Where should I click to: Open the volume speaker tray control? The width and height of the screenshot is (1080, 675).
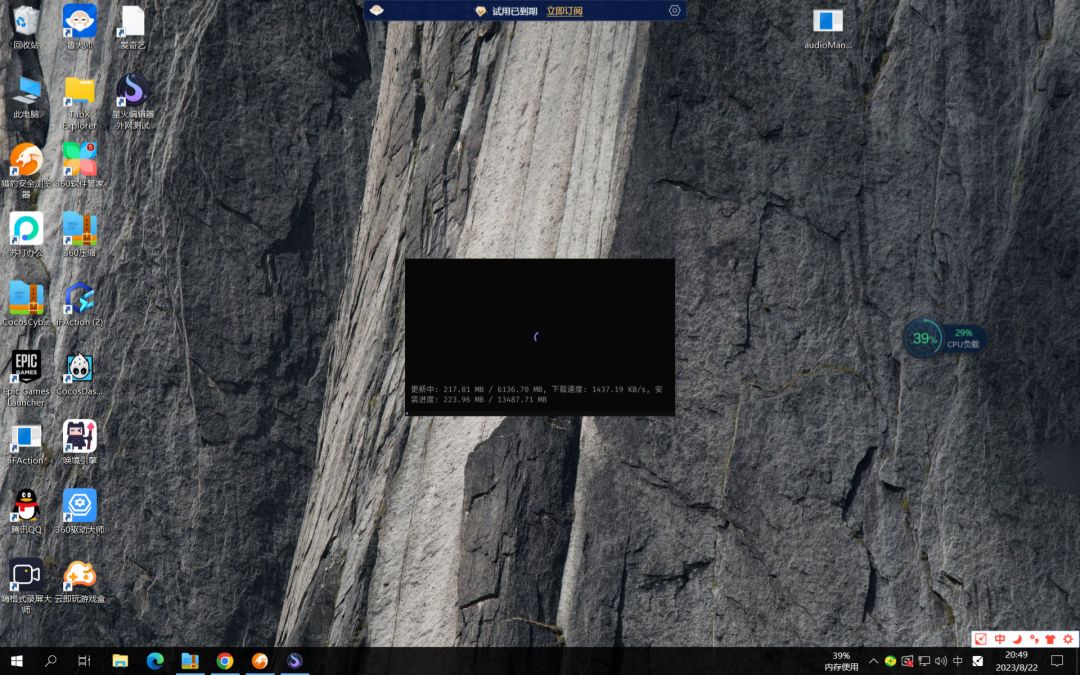(x=941, y=661)
